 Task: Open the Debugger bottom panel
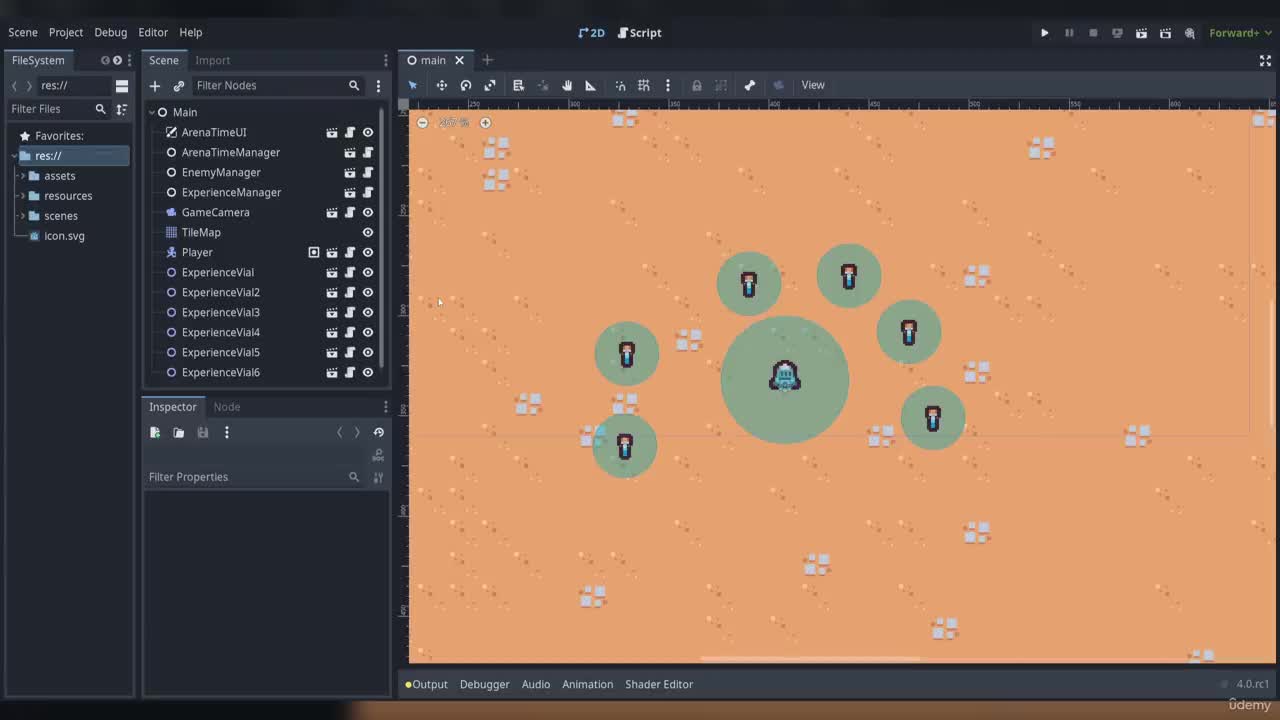pos(484,684)
